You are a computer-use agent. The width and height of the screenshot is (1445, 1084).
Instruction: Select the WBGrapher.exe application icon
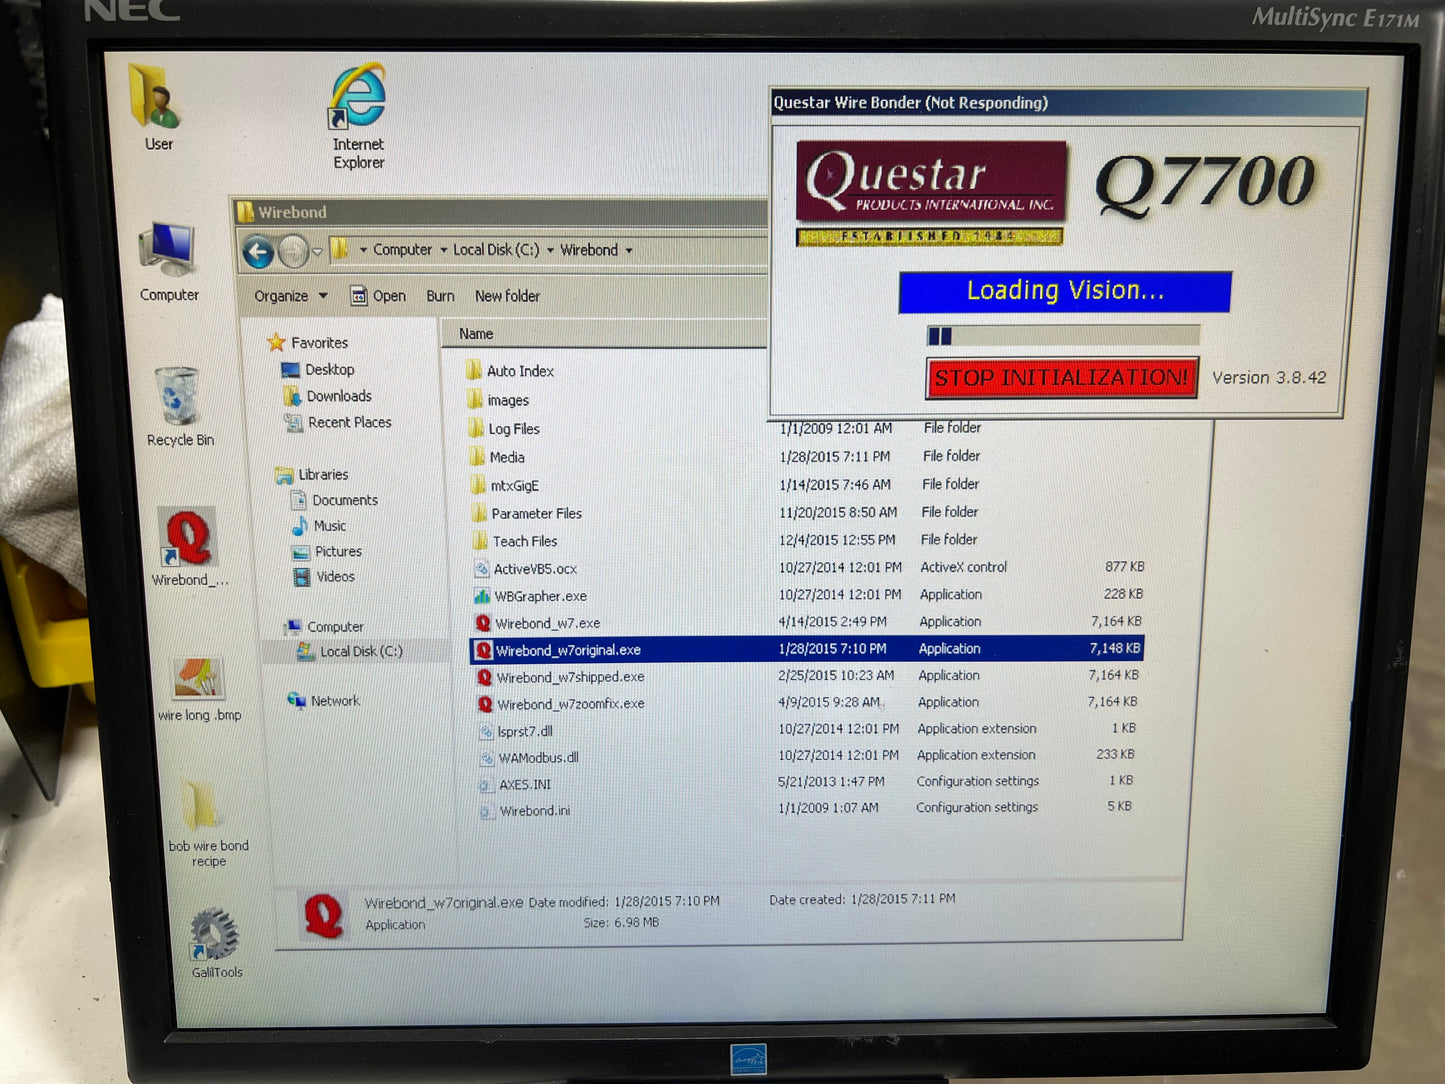[482, 596]
